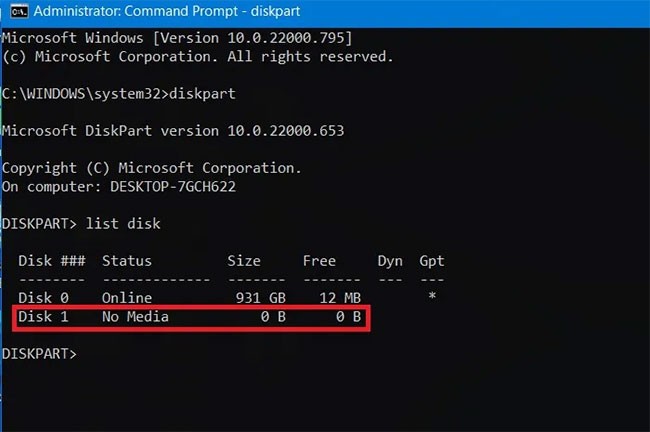Click the Microsoft Windows version line

(176, 38)
